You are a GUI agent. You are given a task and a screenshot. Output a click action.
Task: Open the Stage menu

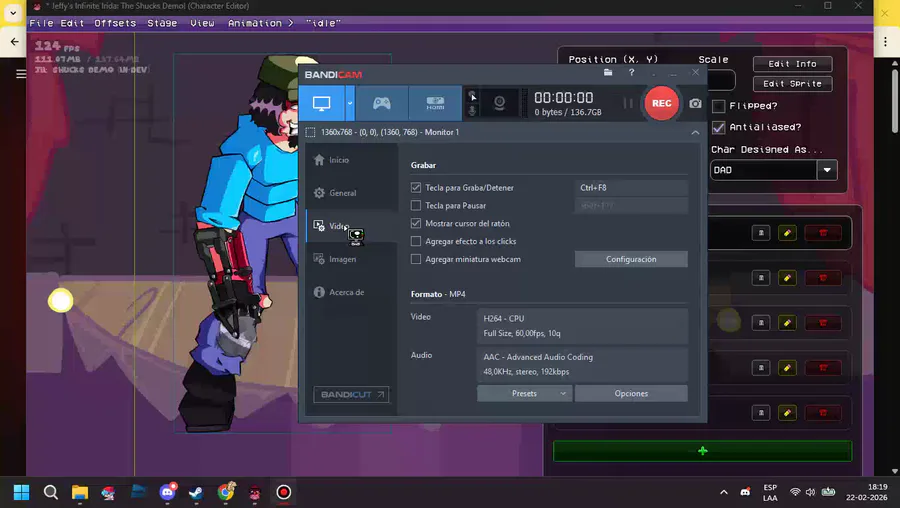coord(162,24)
